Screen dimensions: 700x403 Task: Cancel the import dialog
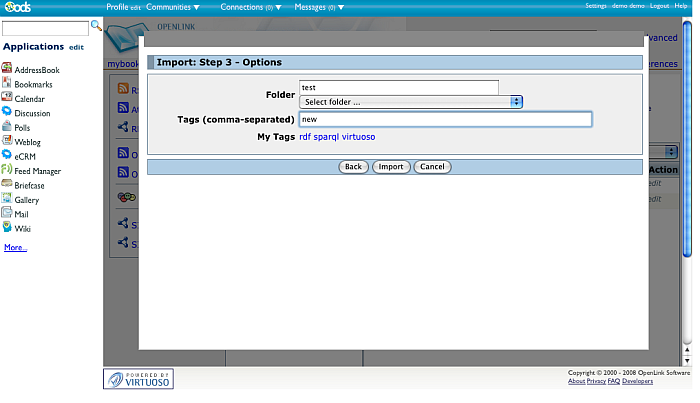pos(431,167)
